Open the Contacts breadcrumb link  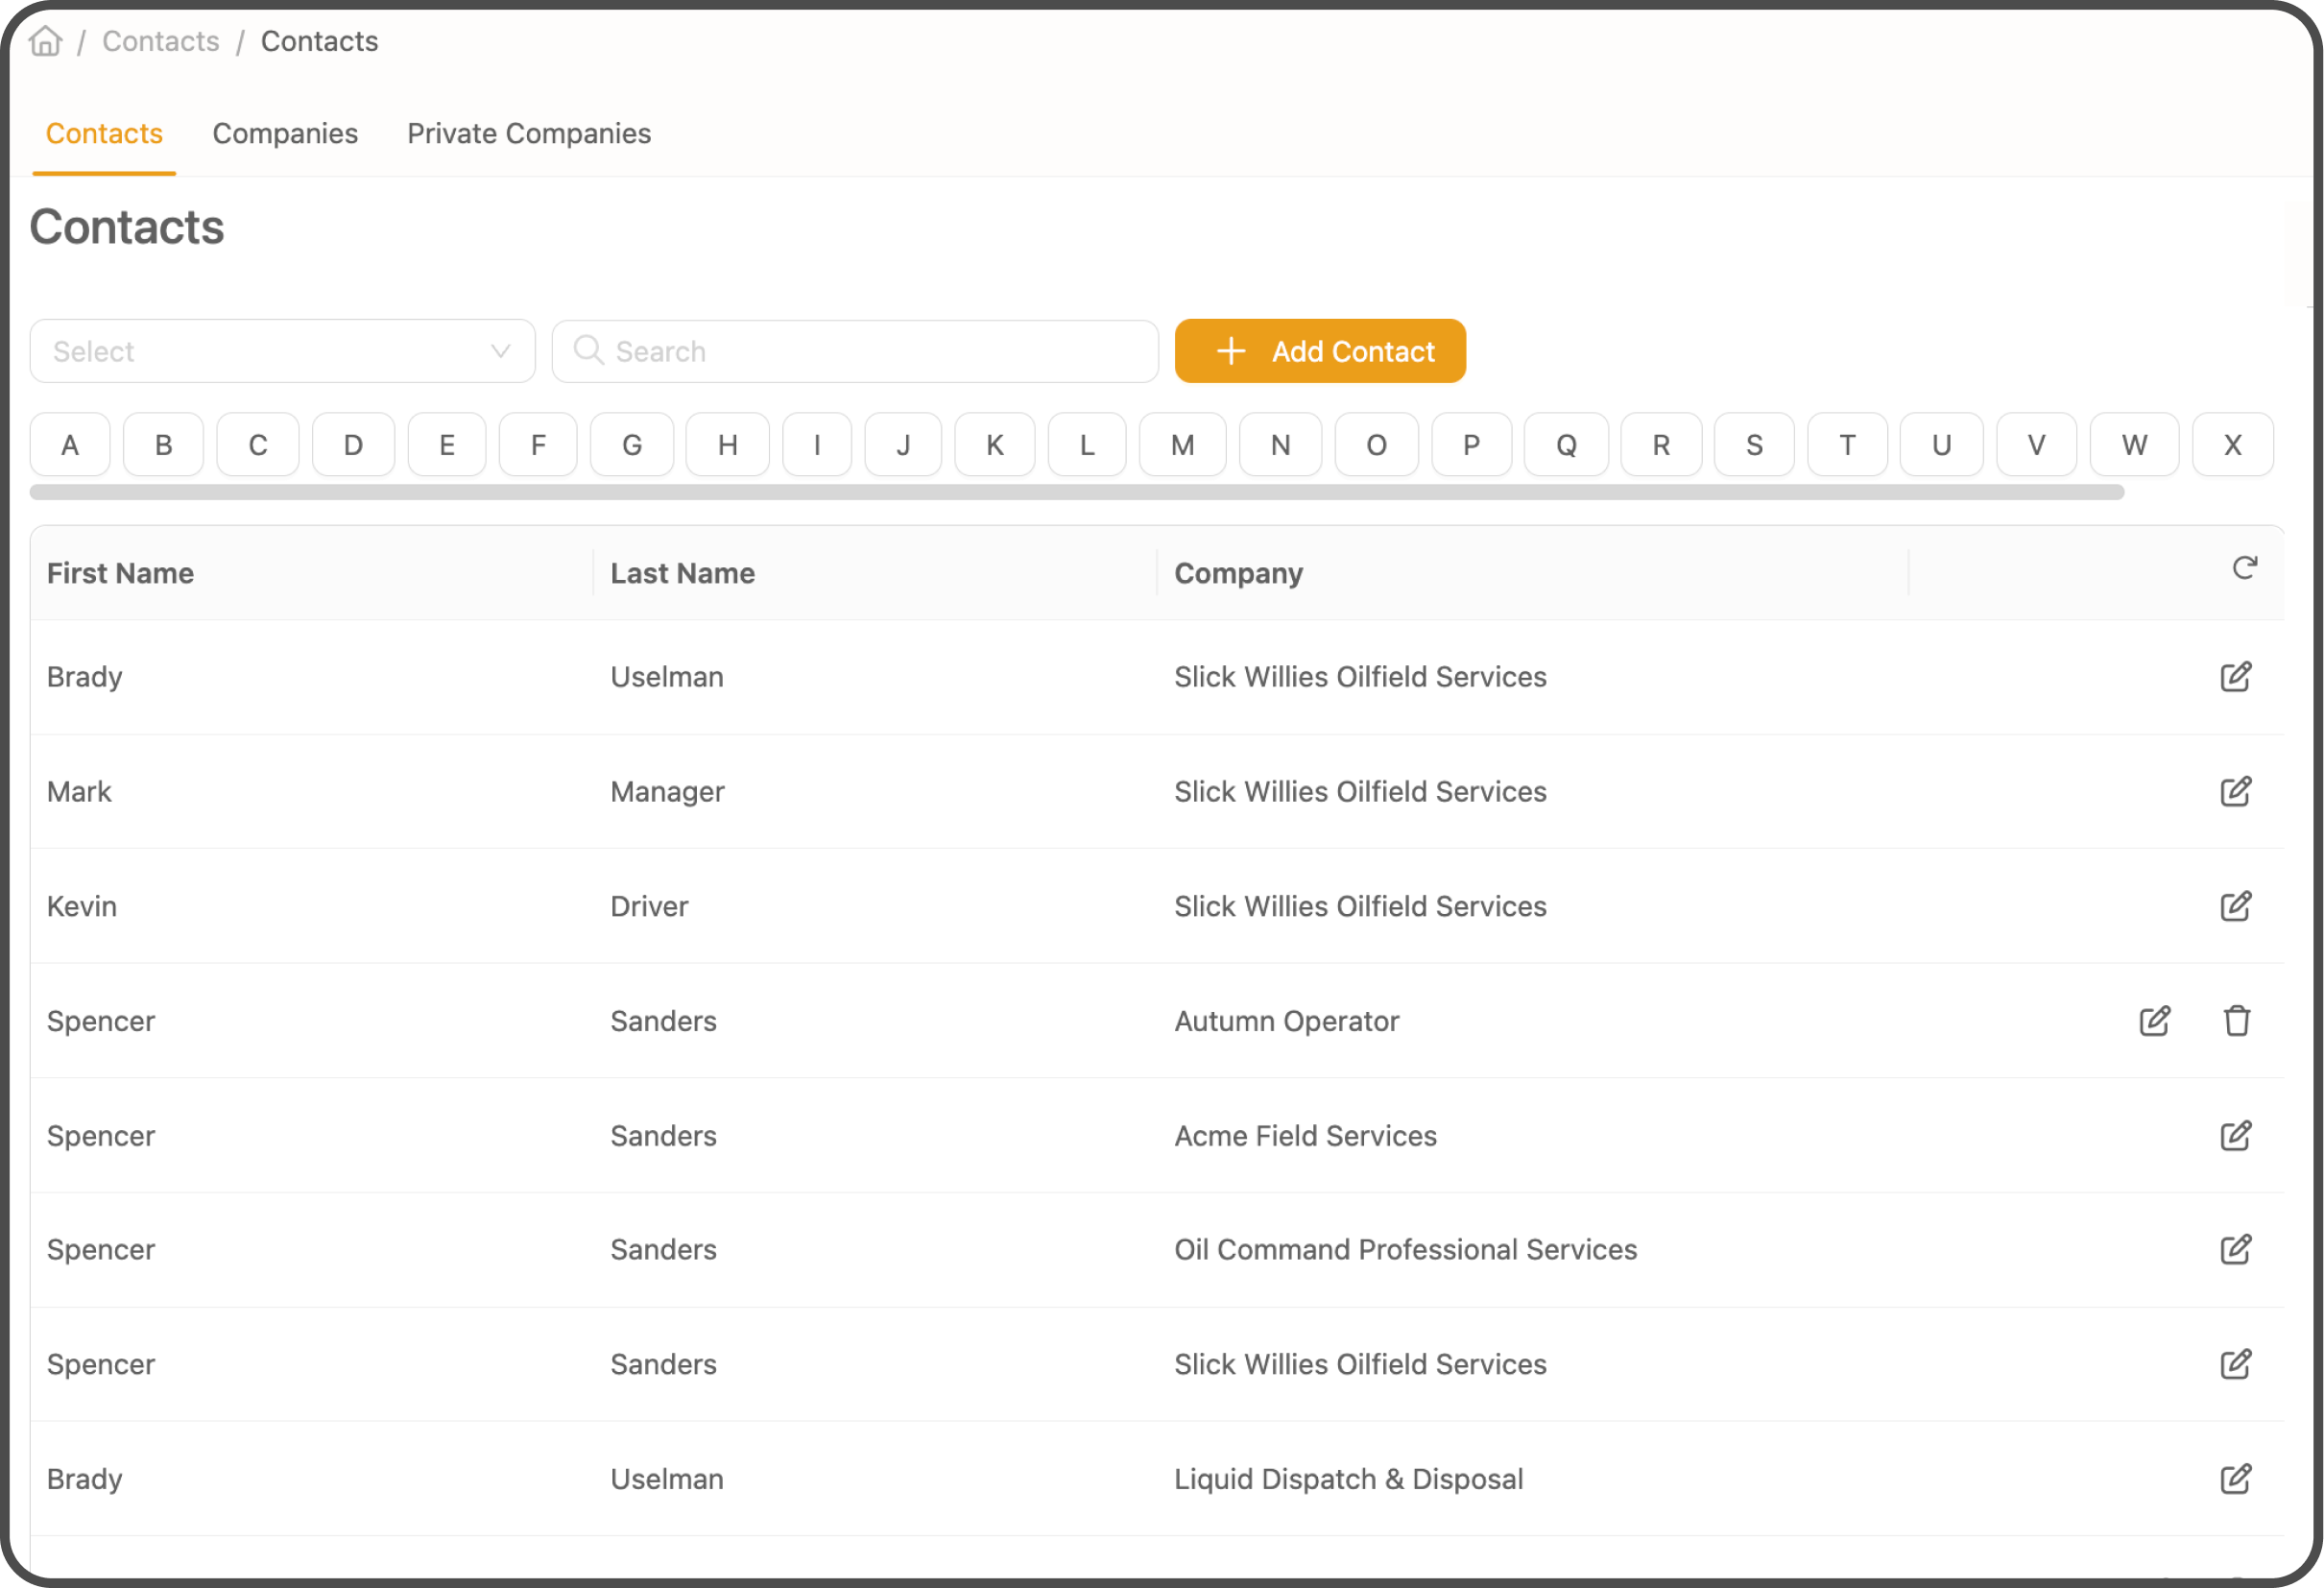[160, 41]
